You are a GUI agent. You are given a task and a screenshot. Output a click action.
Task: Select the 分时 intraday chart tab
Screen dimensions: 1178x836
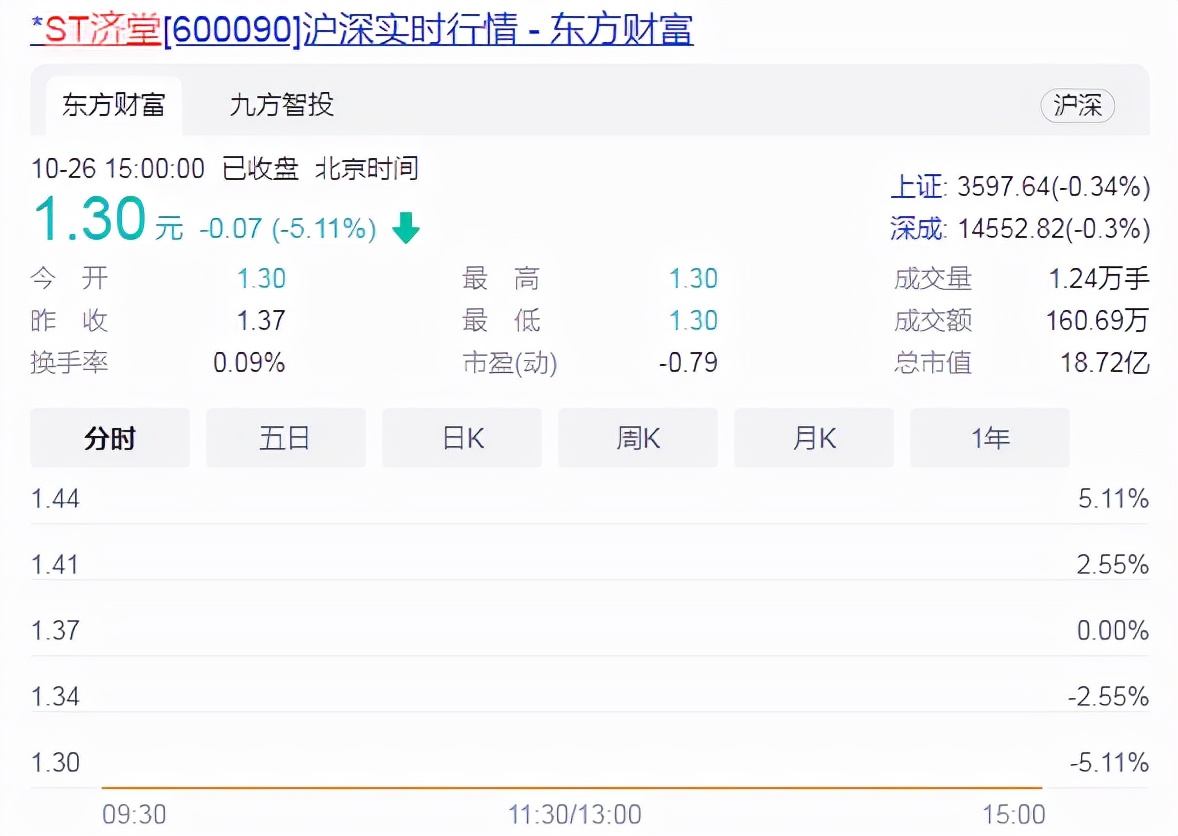click(109, 437)
